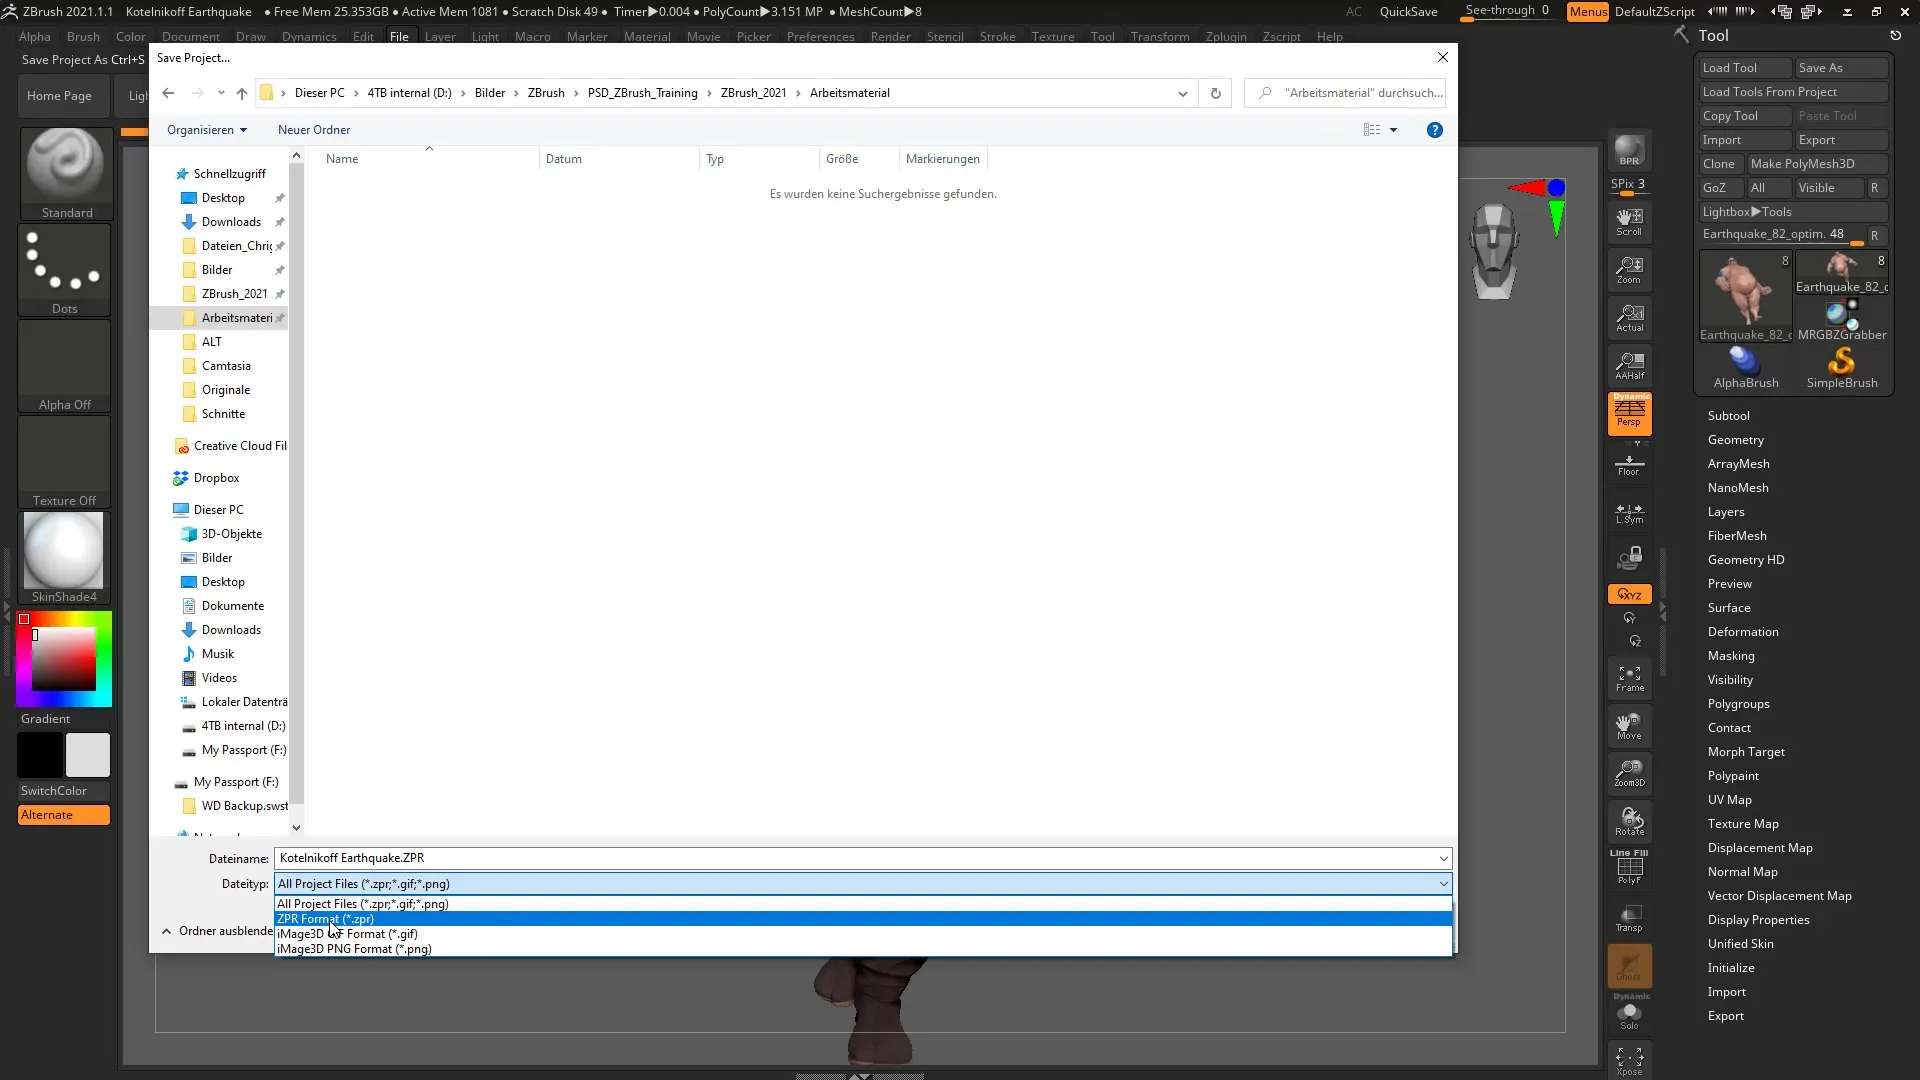Select the Zoom3D tool
This screenshot has width=1920, height=1080.
(1629, 774)
